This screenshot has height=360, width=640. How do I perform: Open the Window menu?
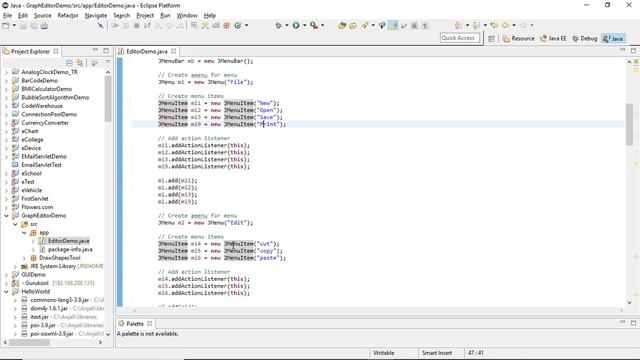(187, 16)
